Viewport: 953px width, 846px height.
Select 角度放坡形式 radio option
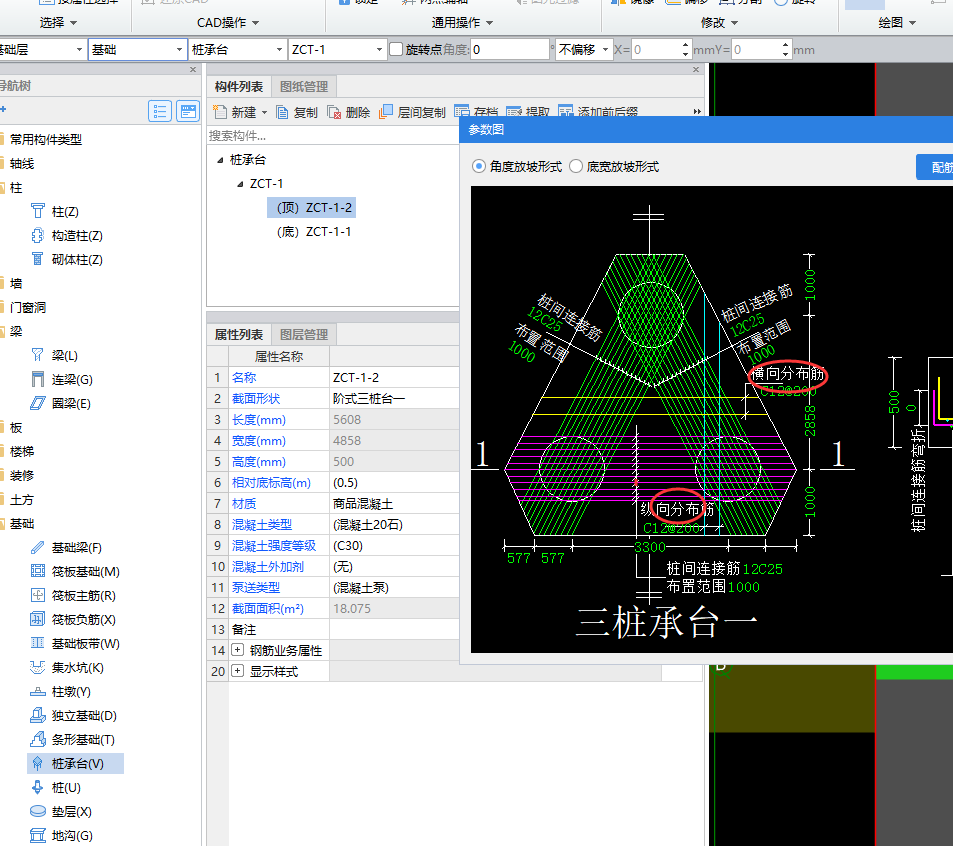pyautogui.click(x=479, y=167)
